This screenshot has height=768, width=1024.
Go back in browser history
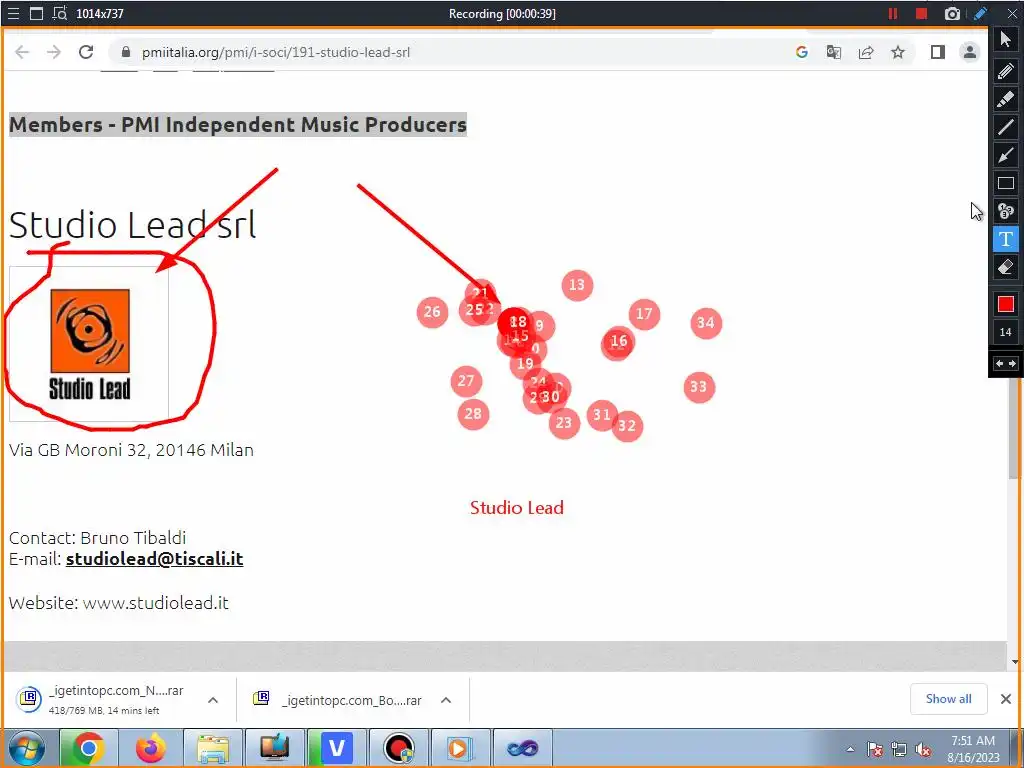(x=22, y=52)
